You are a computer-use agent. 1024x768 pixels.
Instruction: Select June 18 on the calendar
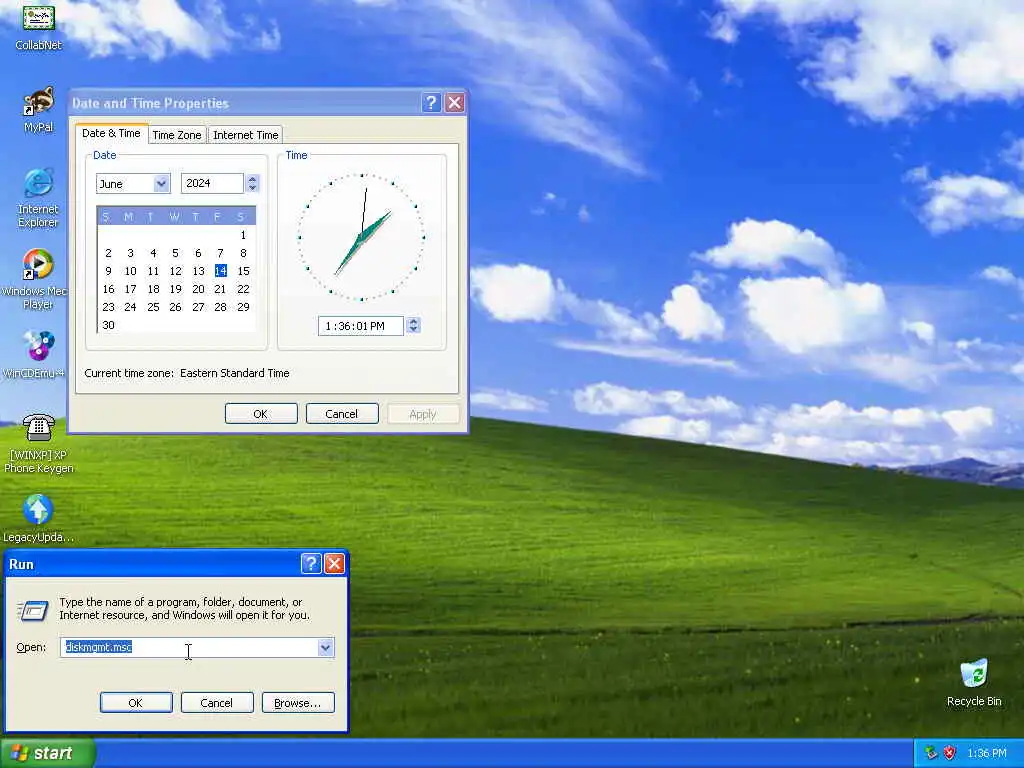pos(153,289)
